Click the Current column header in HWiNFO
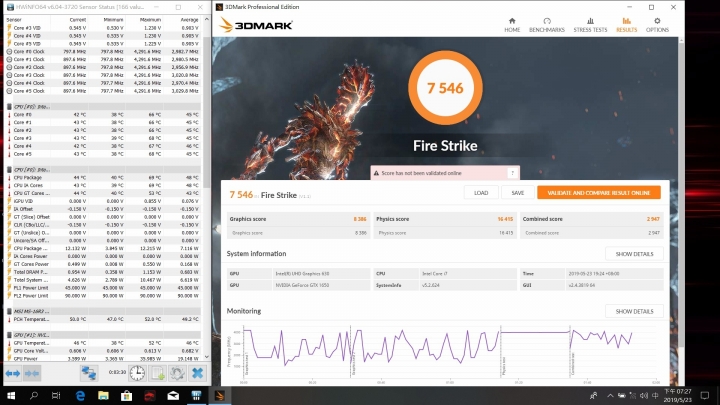 pos(78,20)
